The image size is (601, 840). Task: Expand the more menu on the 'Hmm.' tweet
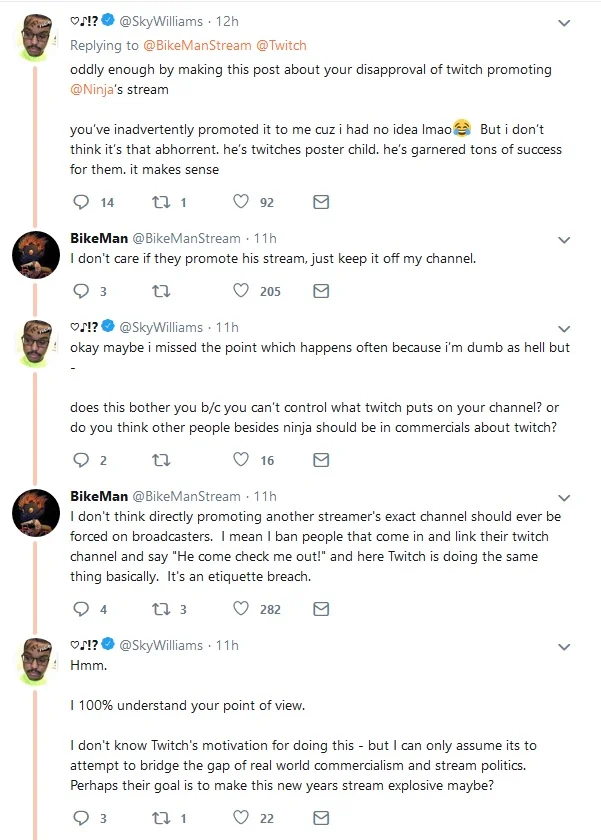coord(564,647)
